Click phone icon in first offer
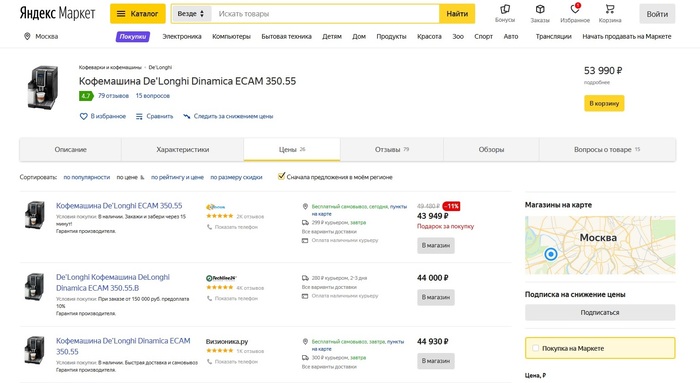Image resolution: width=700 pixels, height=383 pixels. coord(209,227)
